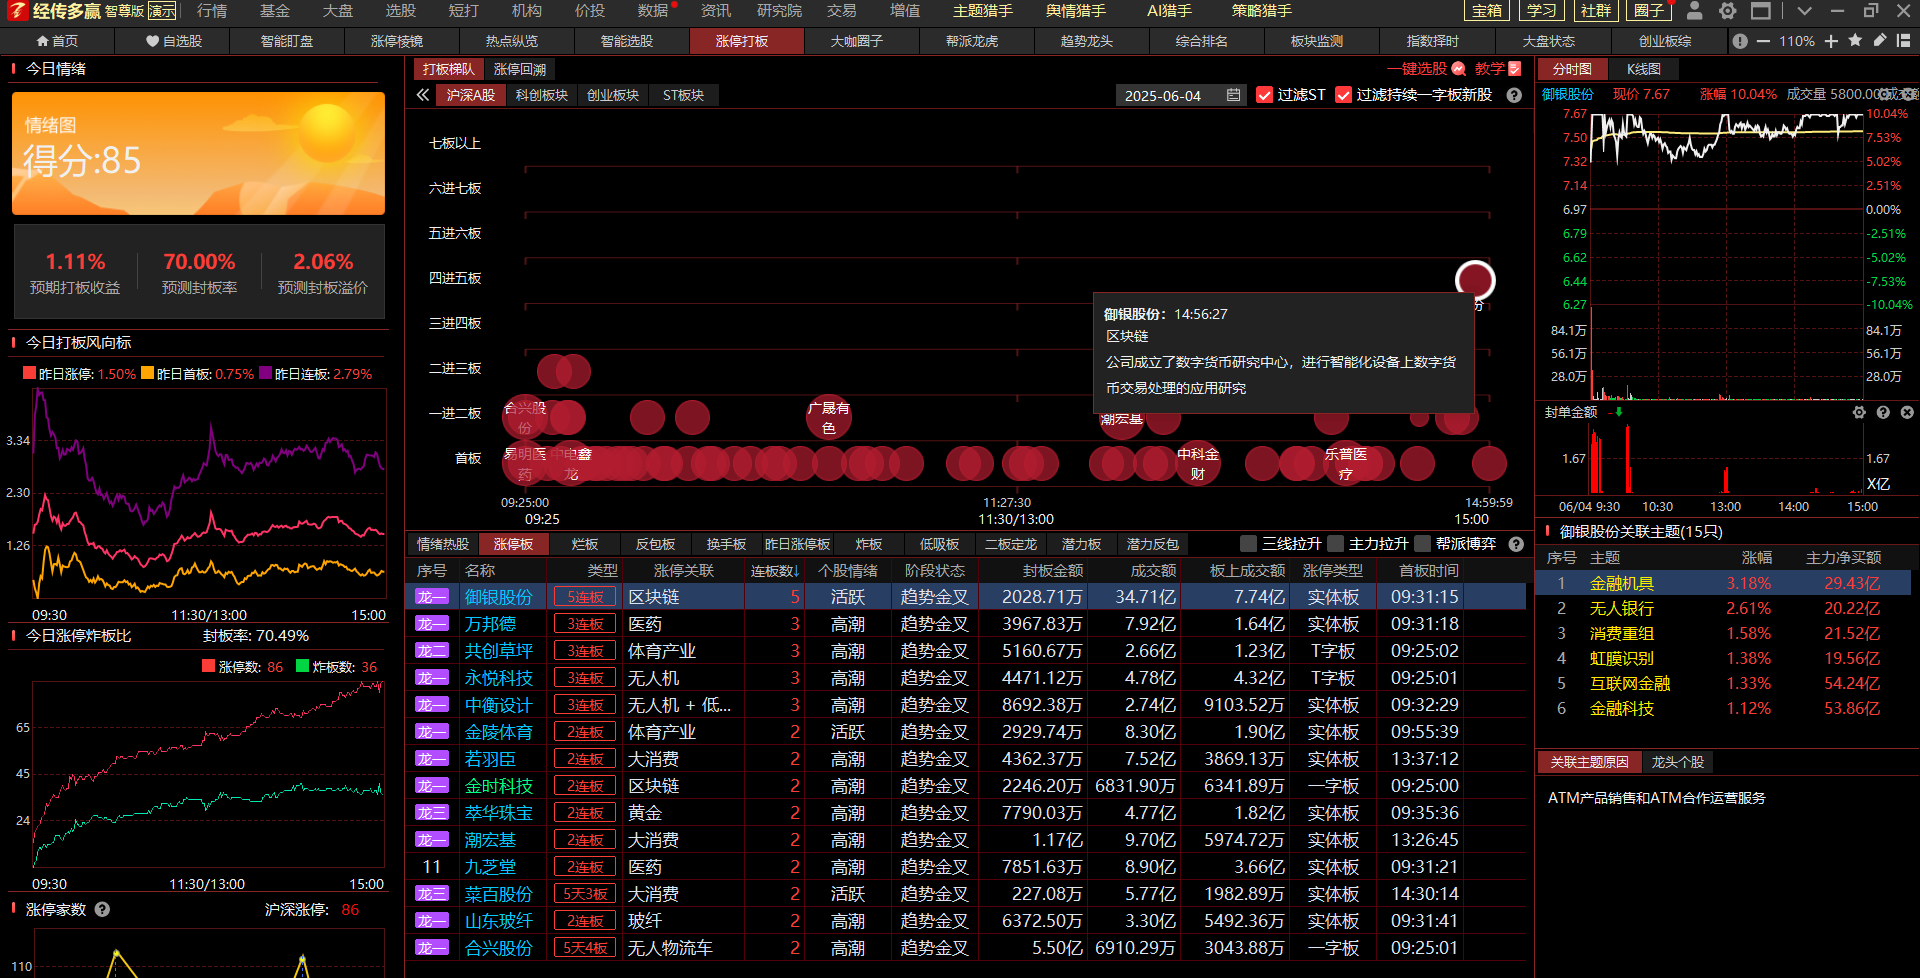The width and height of the screenshot is (1920, 978).
Task: Click the 演示 button by the logo
Action: tap(162, 11)
